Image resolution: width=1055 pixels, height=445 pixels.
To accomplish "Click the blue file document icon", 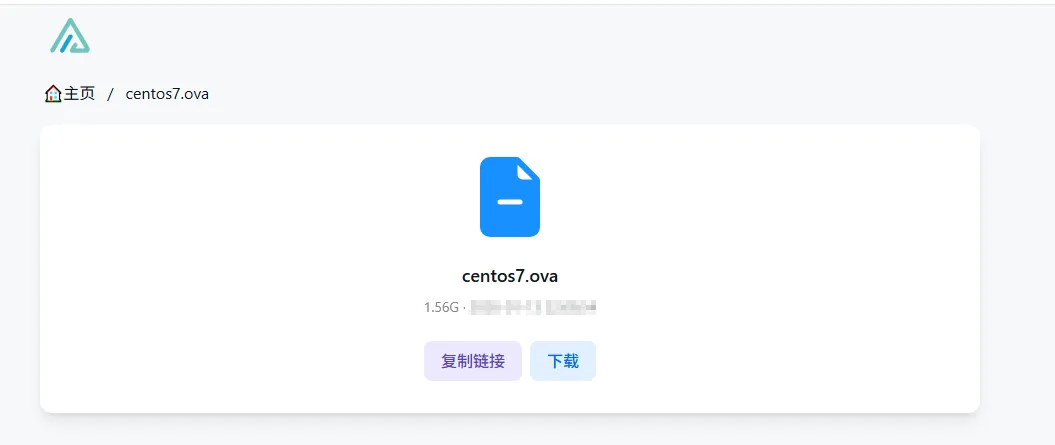I will pos(510,197).
